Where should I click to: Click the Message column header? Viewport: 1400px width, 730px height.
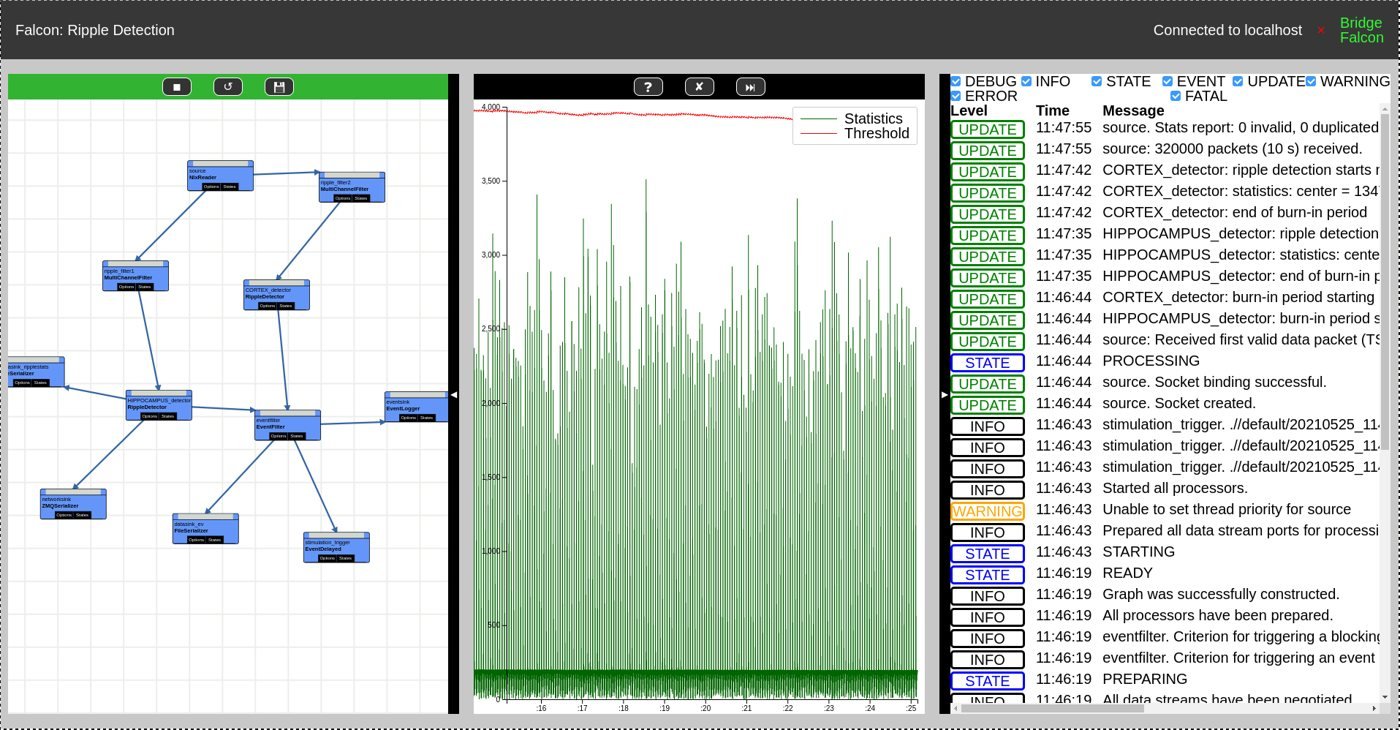pyautogui.click(x=1135, y=111)
